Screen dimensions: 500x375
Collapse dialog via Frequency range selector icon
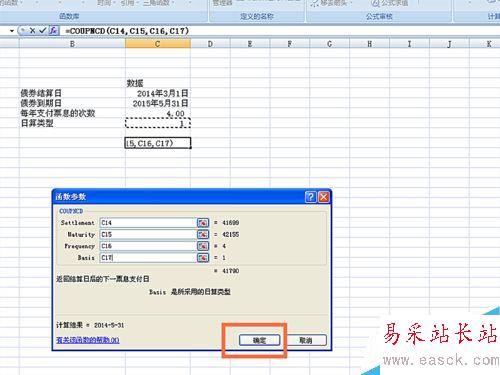(203, 246)
